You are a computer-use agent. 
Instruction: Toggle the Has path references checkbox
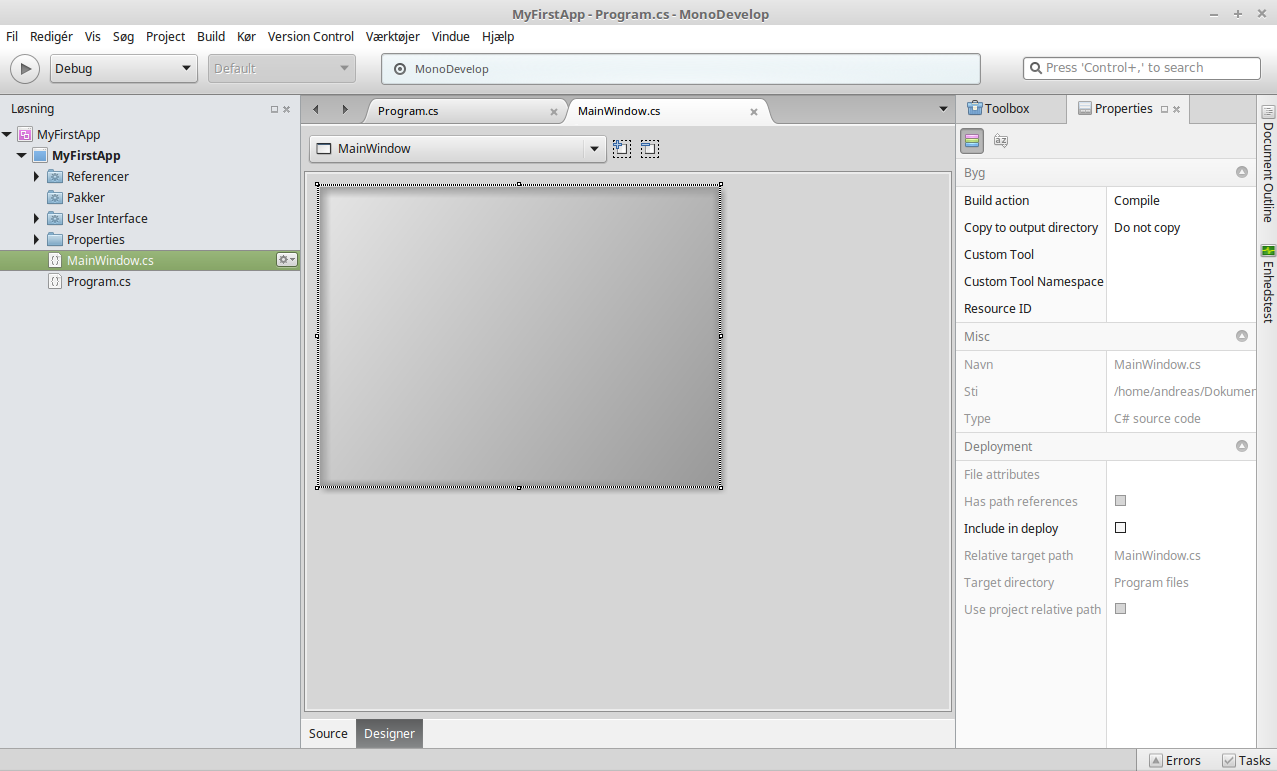1120,500
